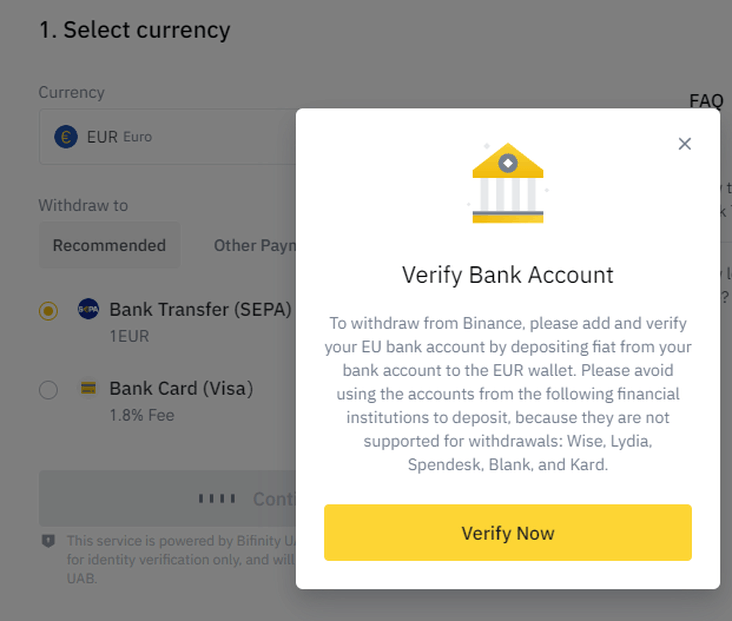Switch to the Other Payment tab
732x621 pixels.
[255, 245]
